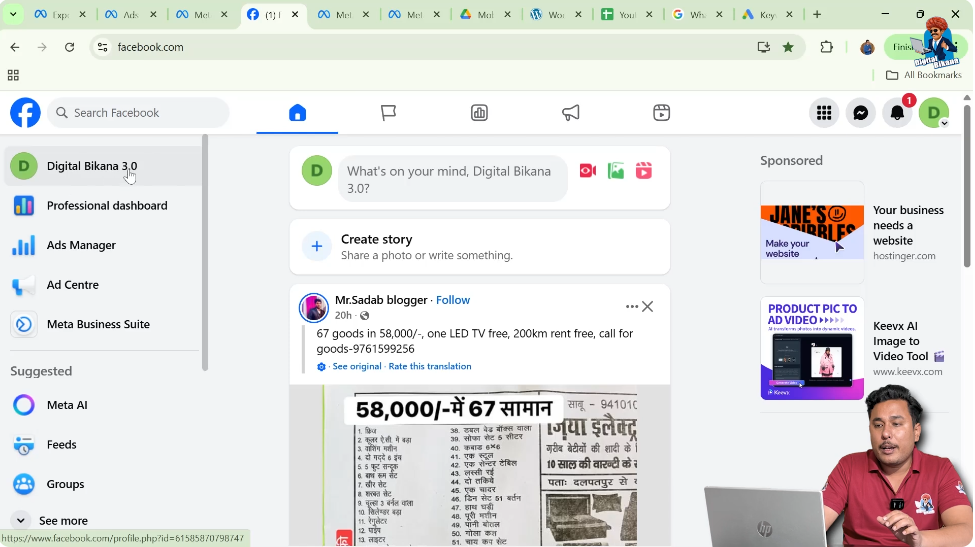The width and height of the screenshot is (975, 547).
Task: Open Feeds in sidebar
Action: [103, 444]
